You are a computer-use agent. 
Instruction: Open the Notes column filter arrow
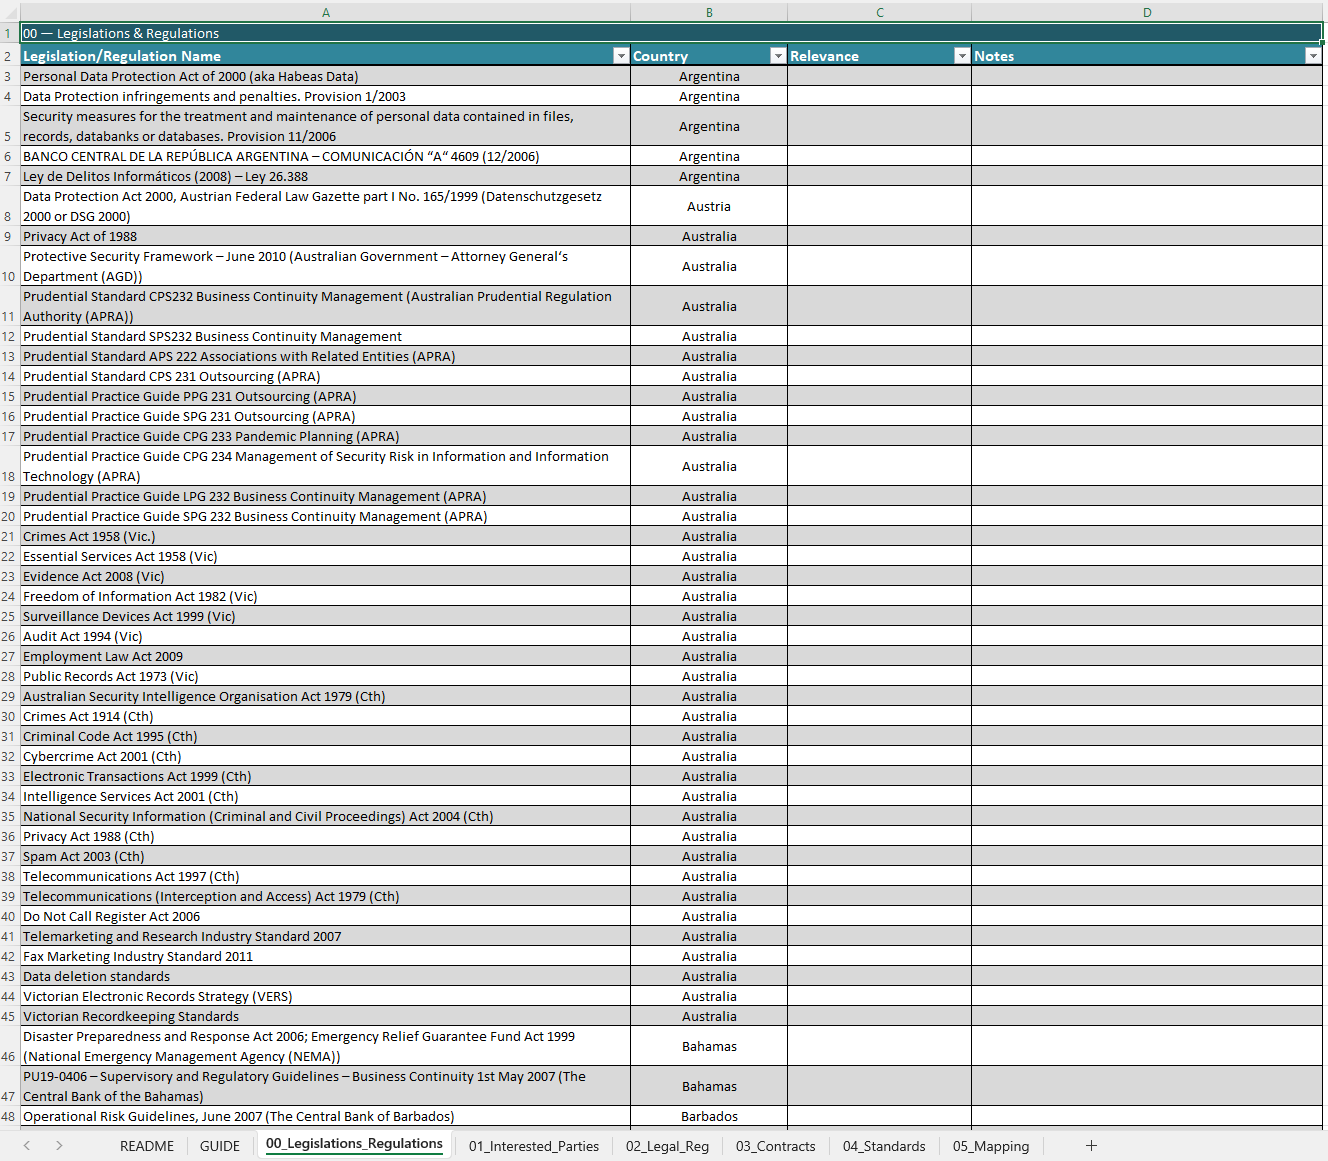1312,56
